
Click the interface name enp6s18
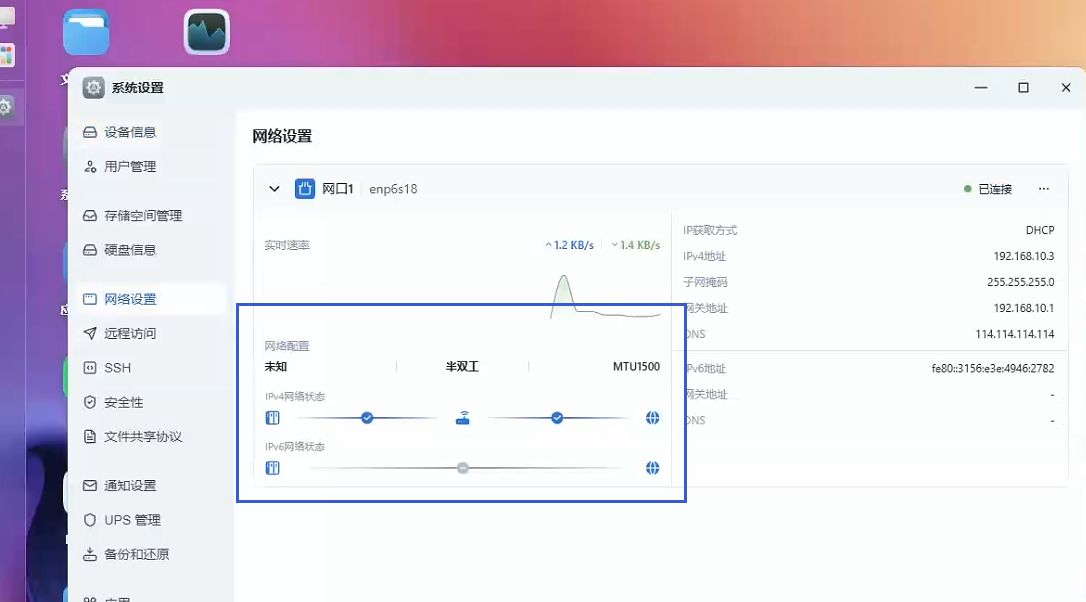(x=393, y=189)
